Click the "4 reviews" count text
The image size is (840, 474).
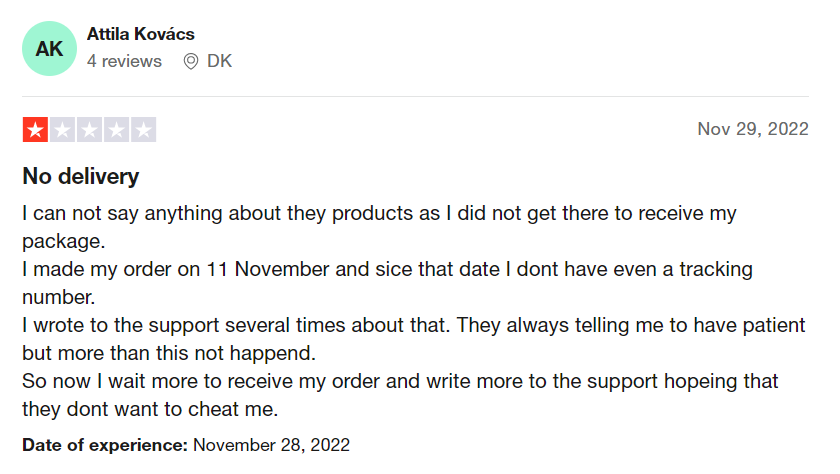(124, 61)
